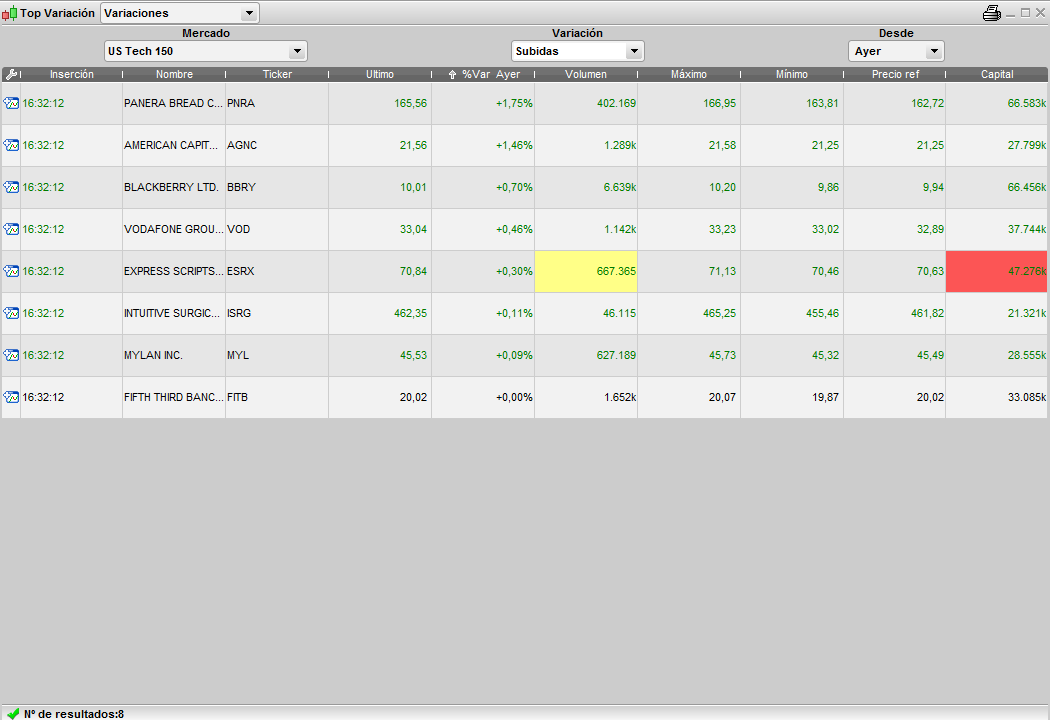The height and width of the screenshot is (720, 1050).
Task: Click the PANERA BREAD C... name cell
Action: click(x=174, y=103)
